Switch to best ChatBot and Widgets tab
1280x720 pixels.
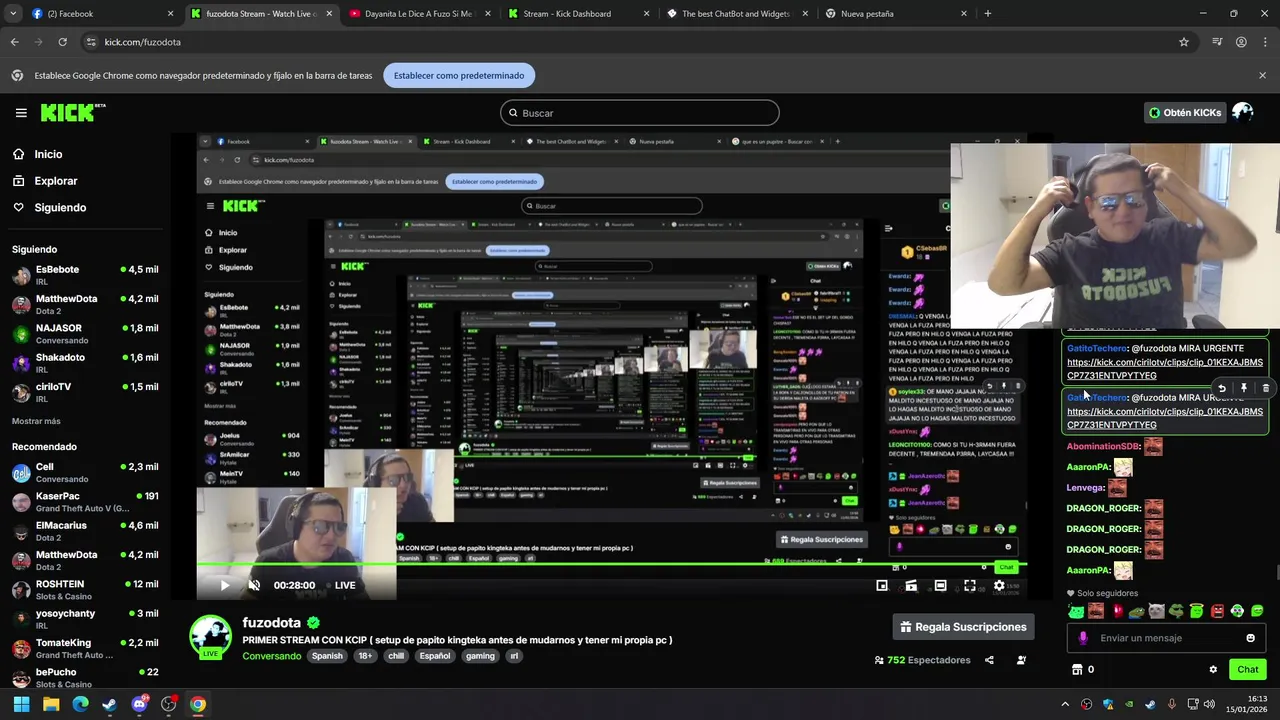pos(737,14)
